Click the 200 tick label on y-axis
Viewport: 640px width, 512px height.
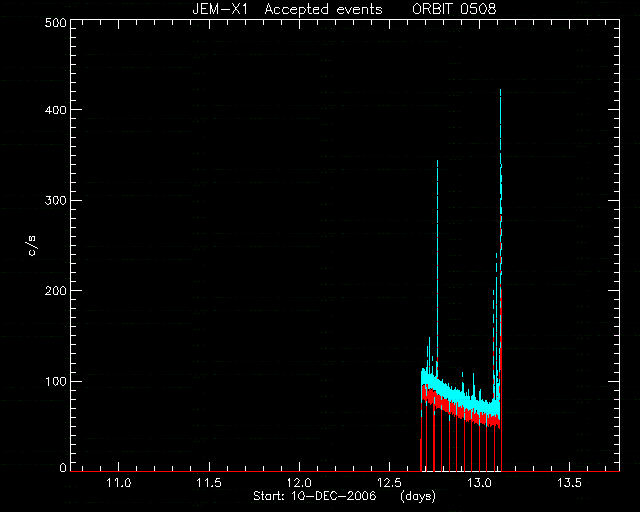[x=56, y=291]
